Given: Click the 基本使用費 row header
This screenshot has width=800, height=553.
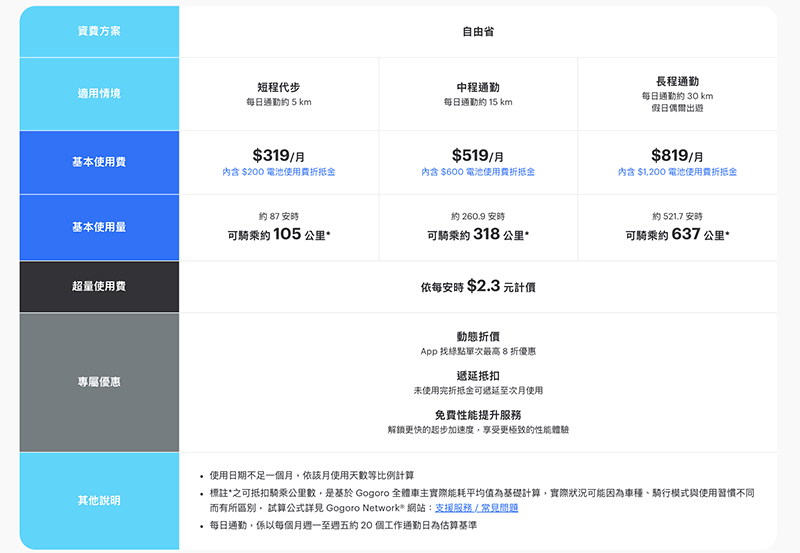Looking at the screenshot, I should 99,162.
